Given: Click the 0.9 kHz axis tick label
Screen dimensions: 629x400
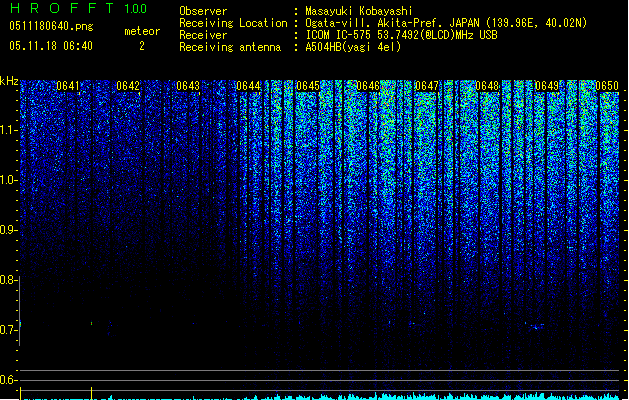Looking at the screenshot, I should click(x=8, y=230).
